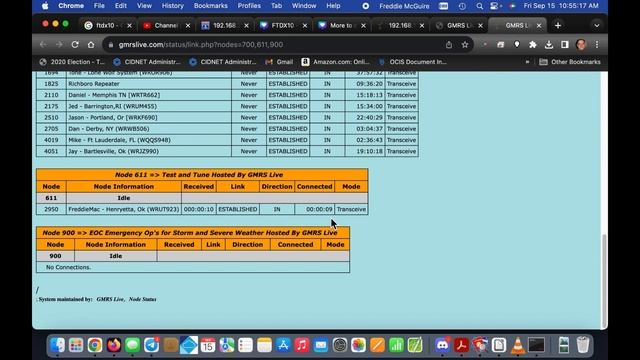Switch to the FTDX10 tab
Image resolution: width=640 pixels, height=360 pixels.
click(x=282, y=25)
